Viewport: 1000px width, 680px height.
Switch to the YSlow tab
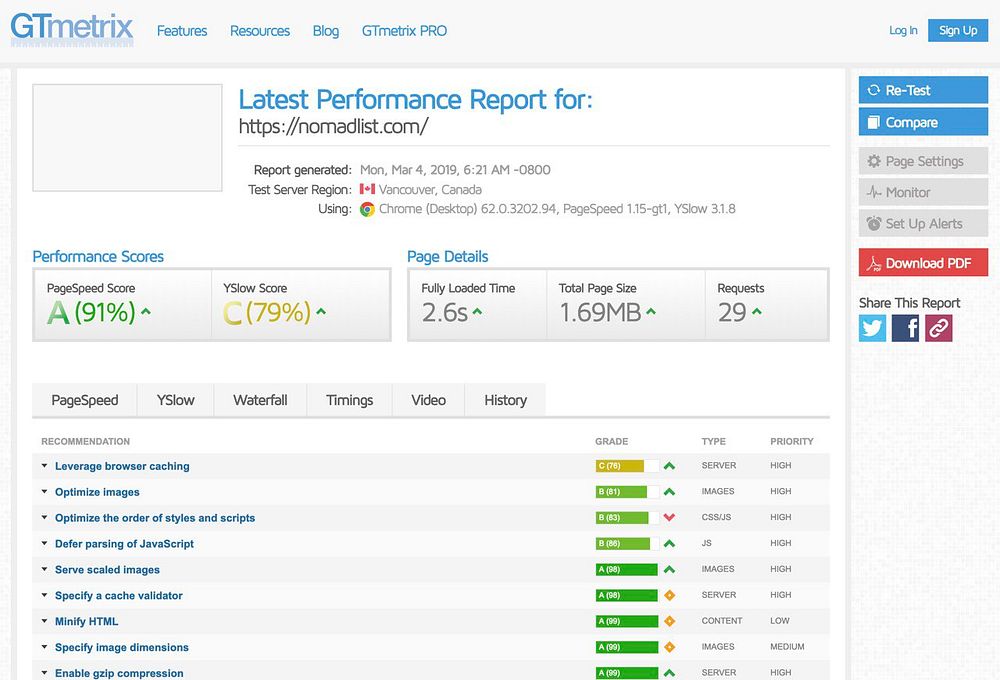click(x=175, y=400)
